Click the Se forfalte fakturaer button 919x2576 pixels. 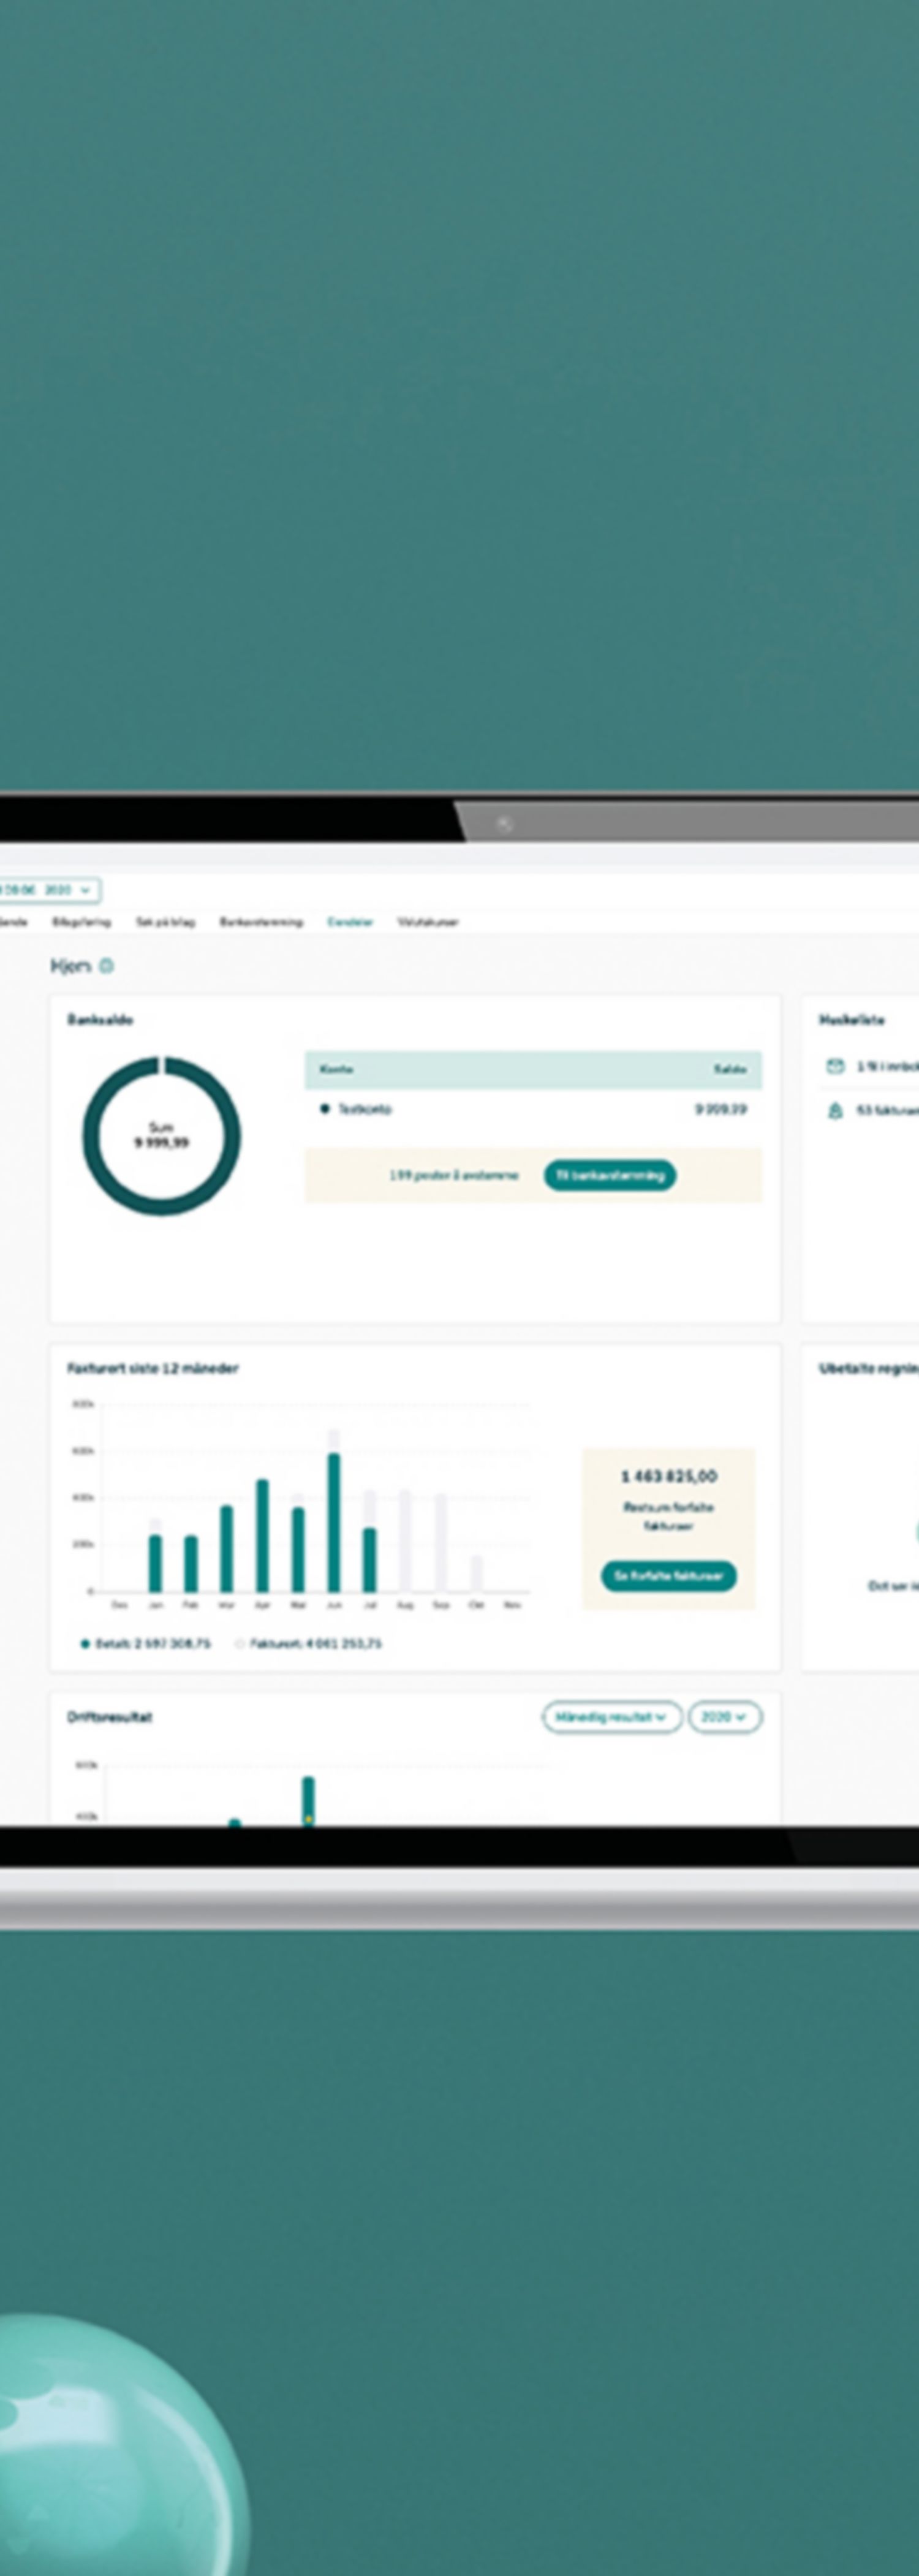tap(668, 1576)
